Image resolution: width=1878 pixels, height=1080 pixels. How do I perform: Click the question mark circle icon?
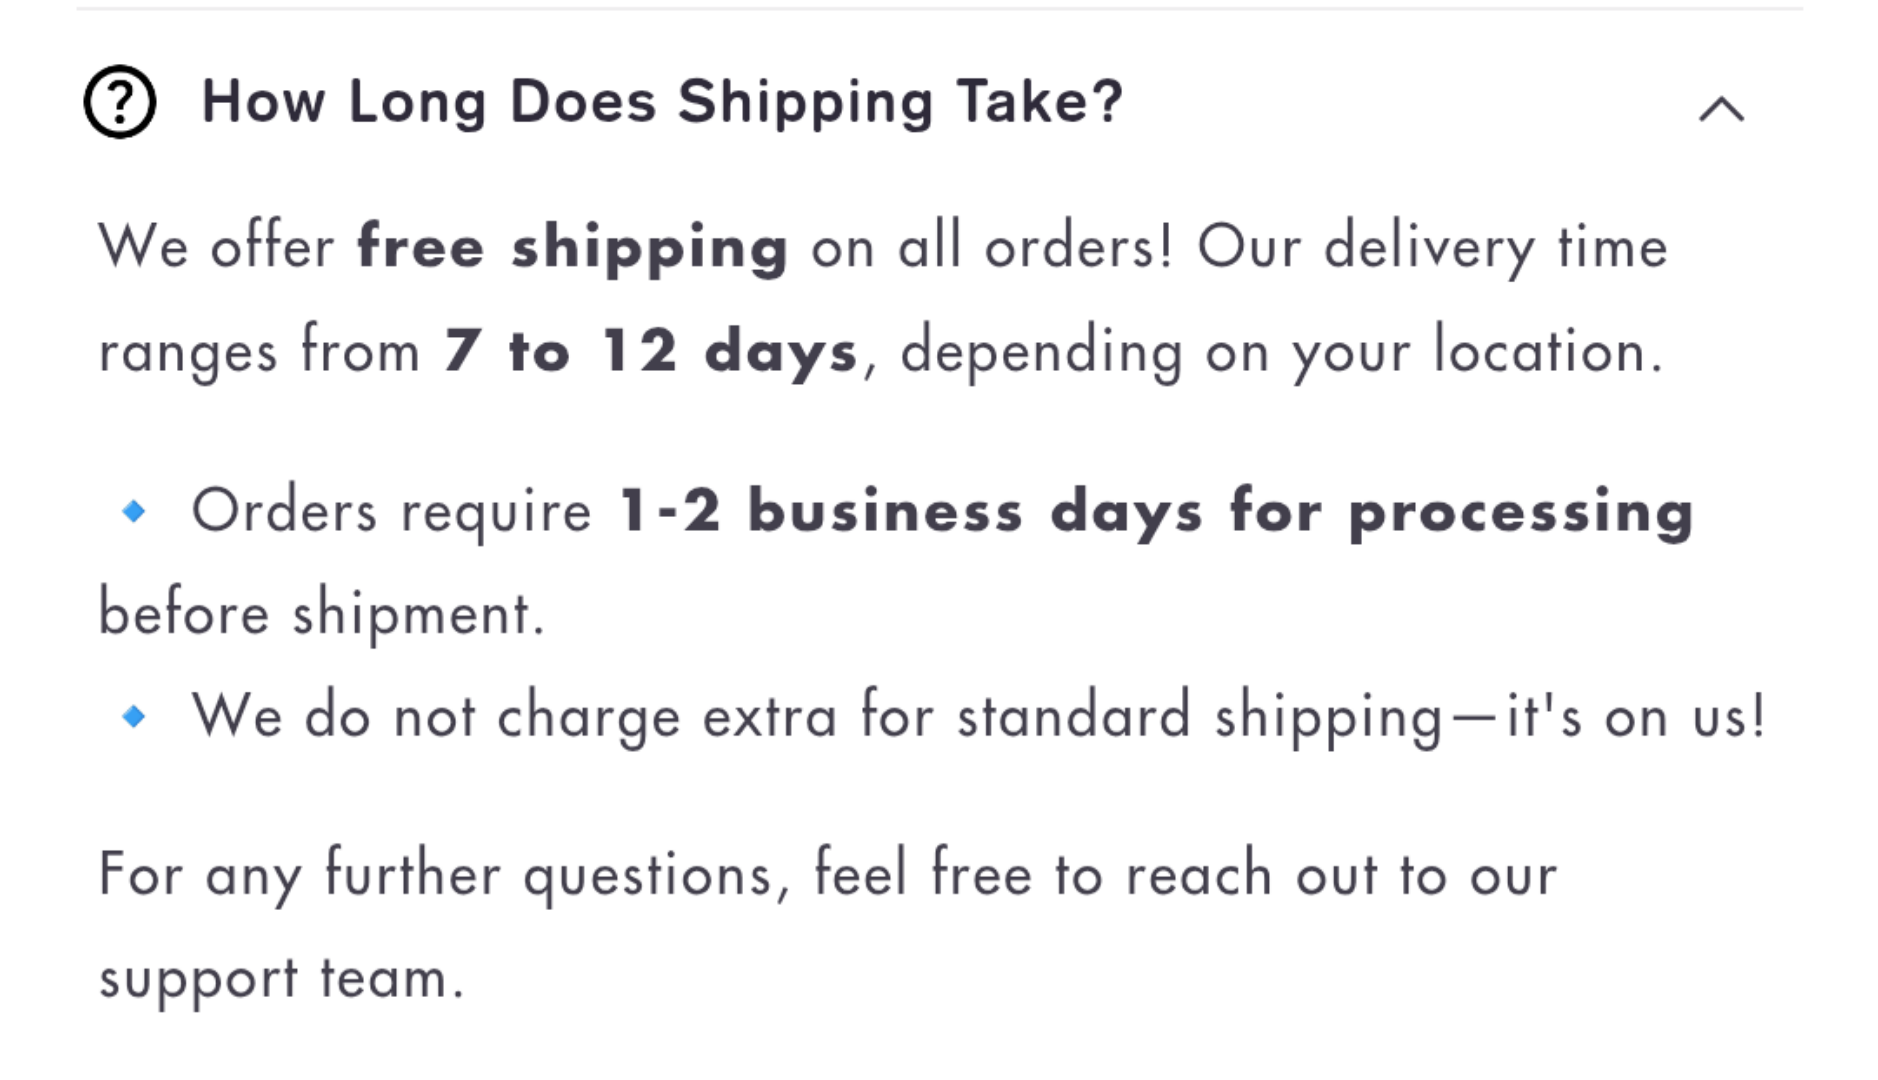(x=119, y=102)
